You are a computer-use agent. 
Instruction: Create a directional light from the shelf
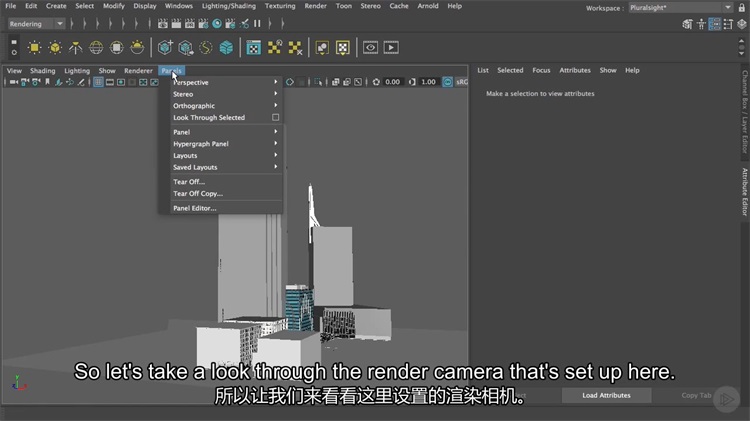click(55, 47)
